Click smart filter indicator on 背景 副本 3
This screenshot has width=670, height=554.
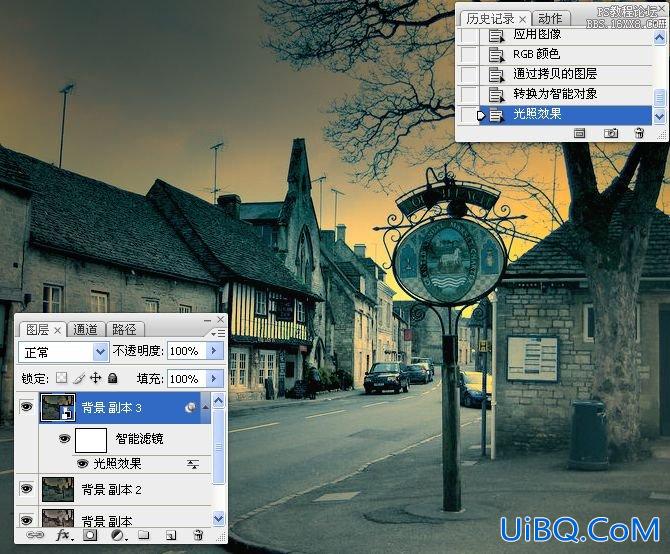point(191,408)
